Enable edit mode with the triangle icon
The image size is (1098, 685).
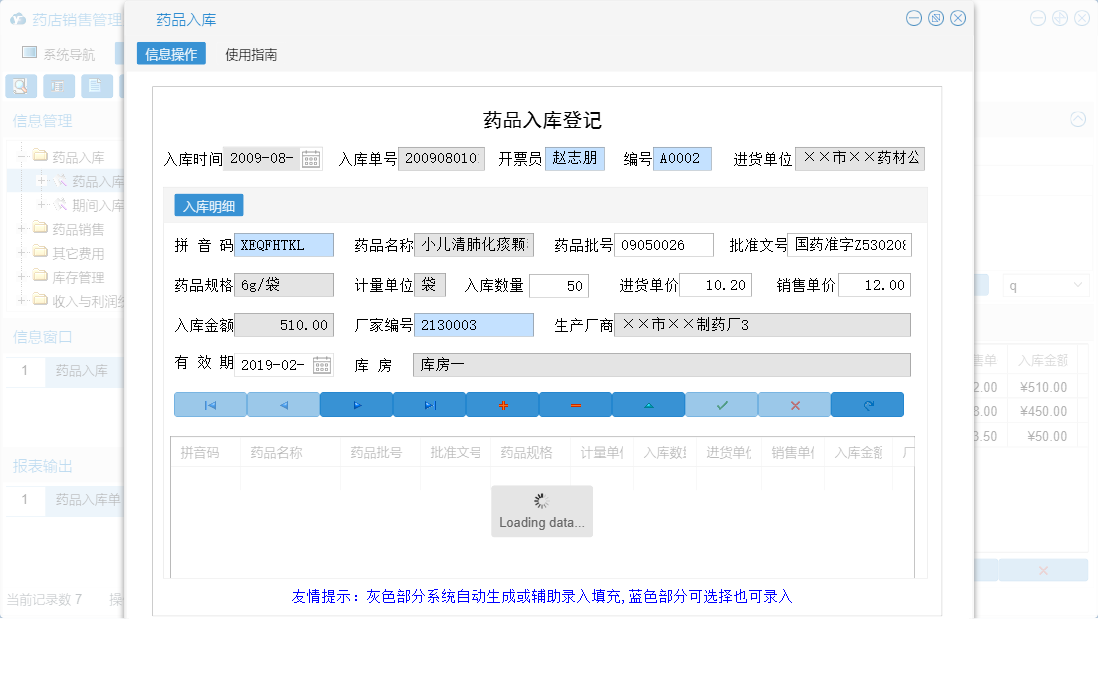(x=648, y=404)
